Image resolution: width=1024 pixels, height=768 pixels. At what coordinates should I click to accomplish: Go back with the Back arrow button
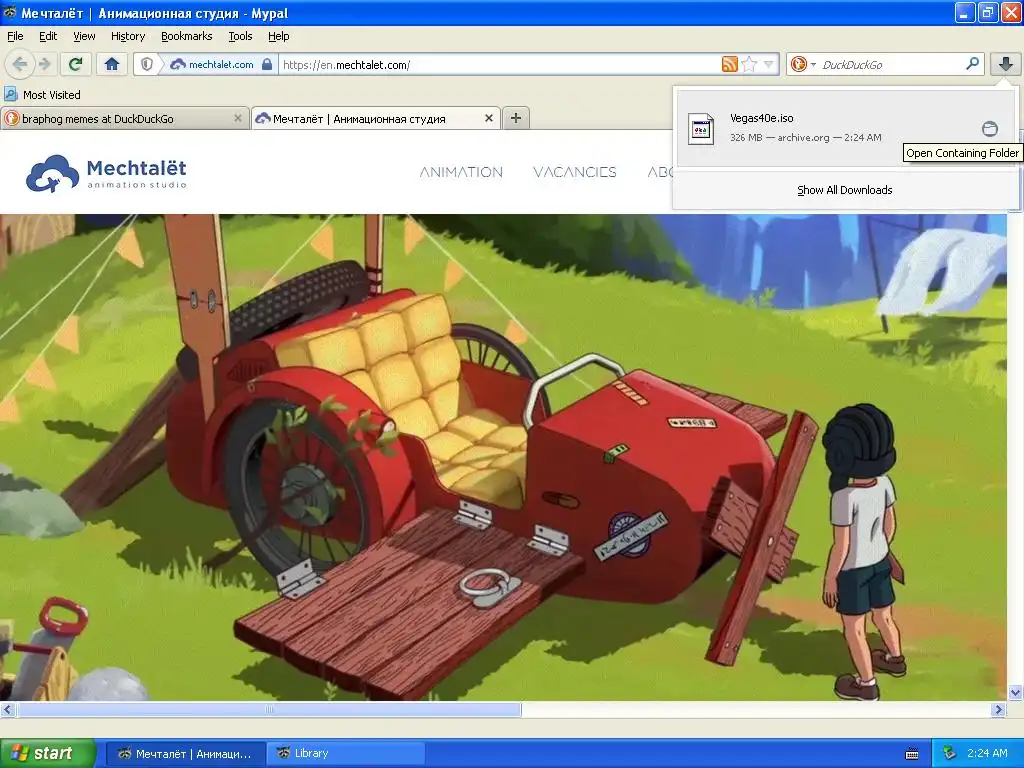tap(20, 65)
